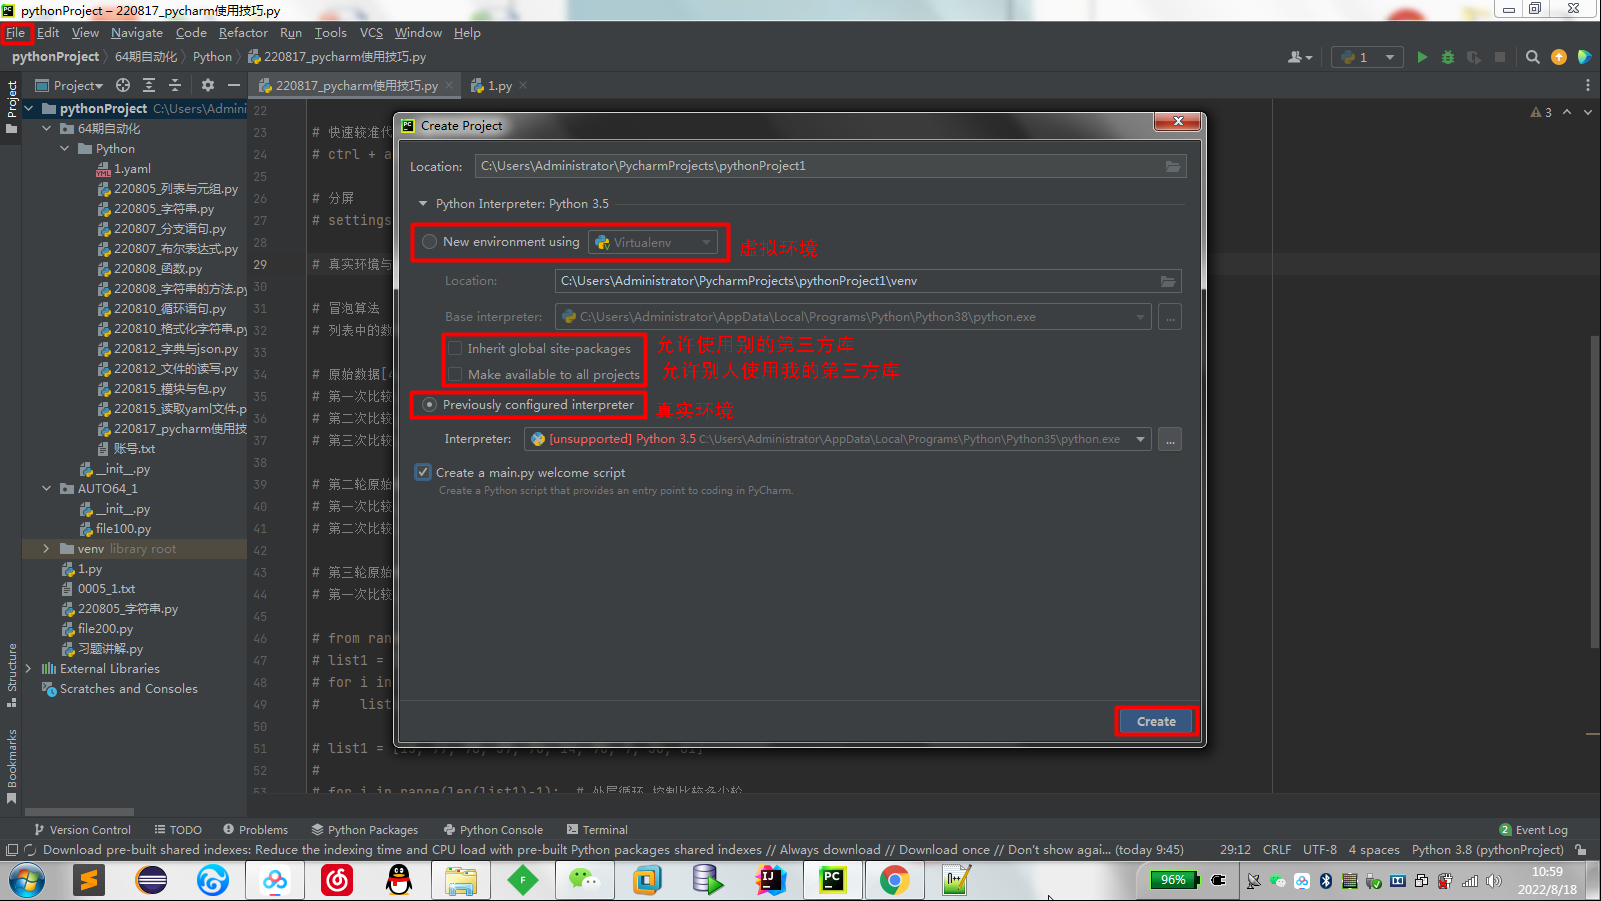This screenshot has width=1601, height=901.
Task: Open the Interpreter Python 3.5 dropdown
Action: click(x=838, y=439)
